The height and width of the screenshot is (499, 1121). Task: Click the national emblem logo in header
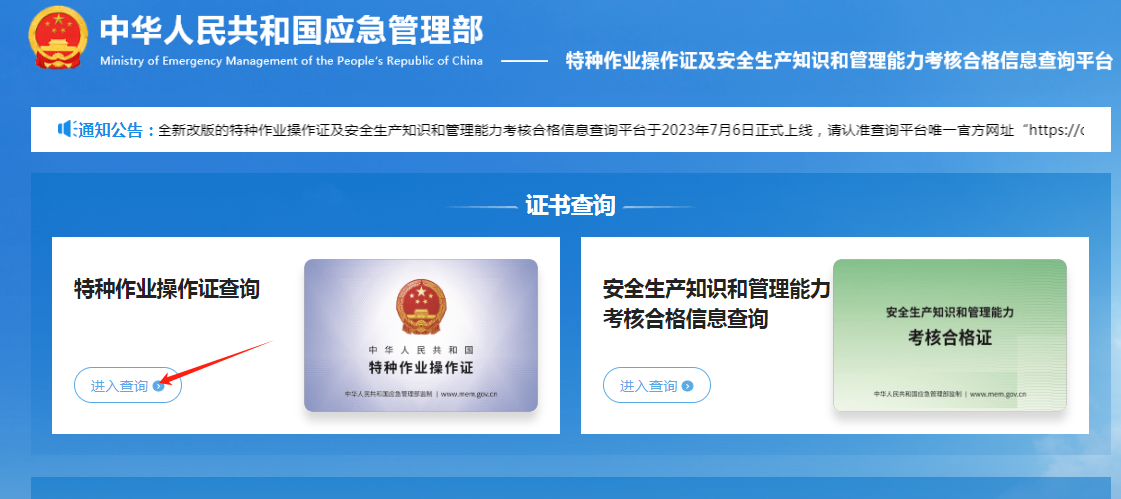(58, 38)
